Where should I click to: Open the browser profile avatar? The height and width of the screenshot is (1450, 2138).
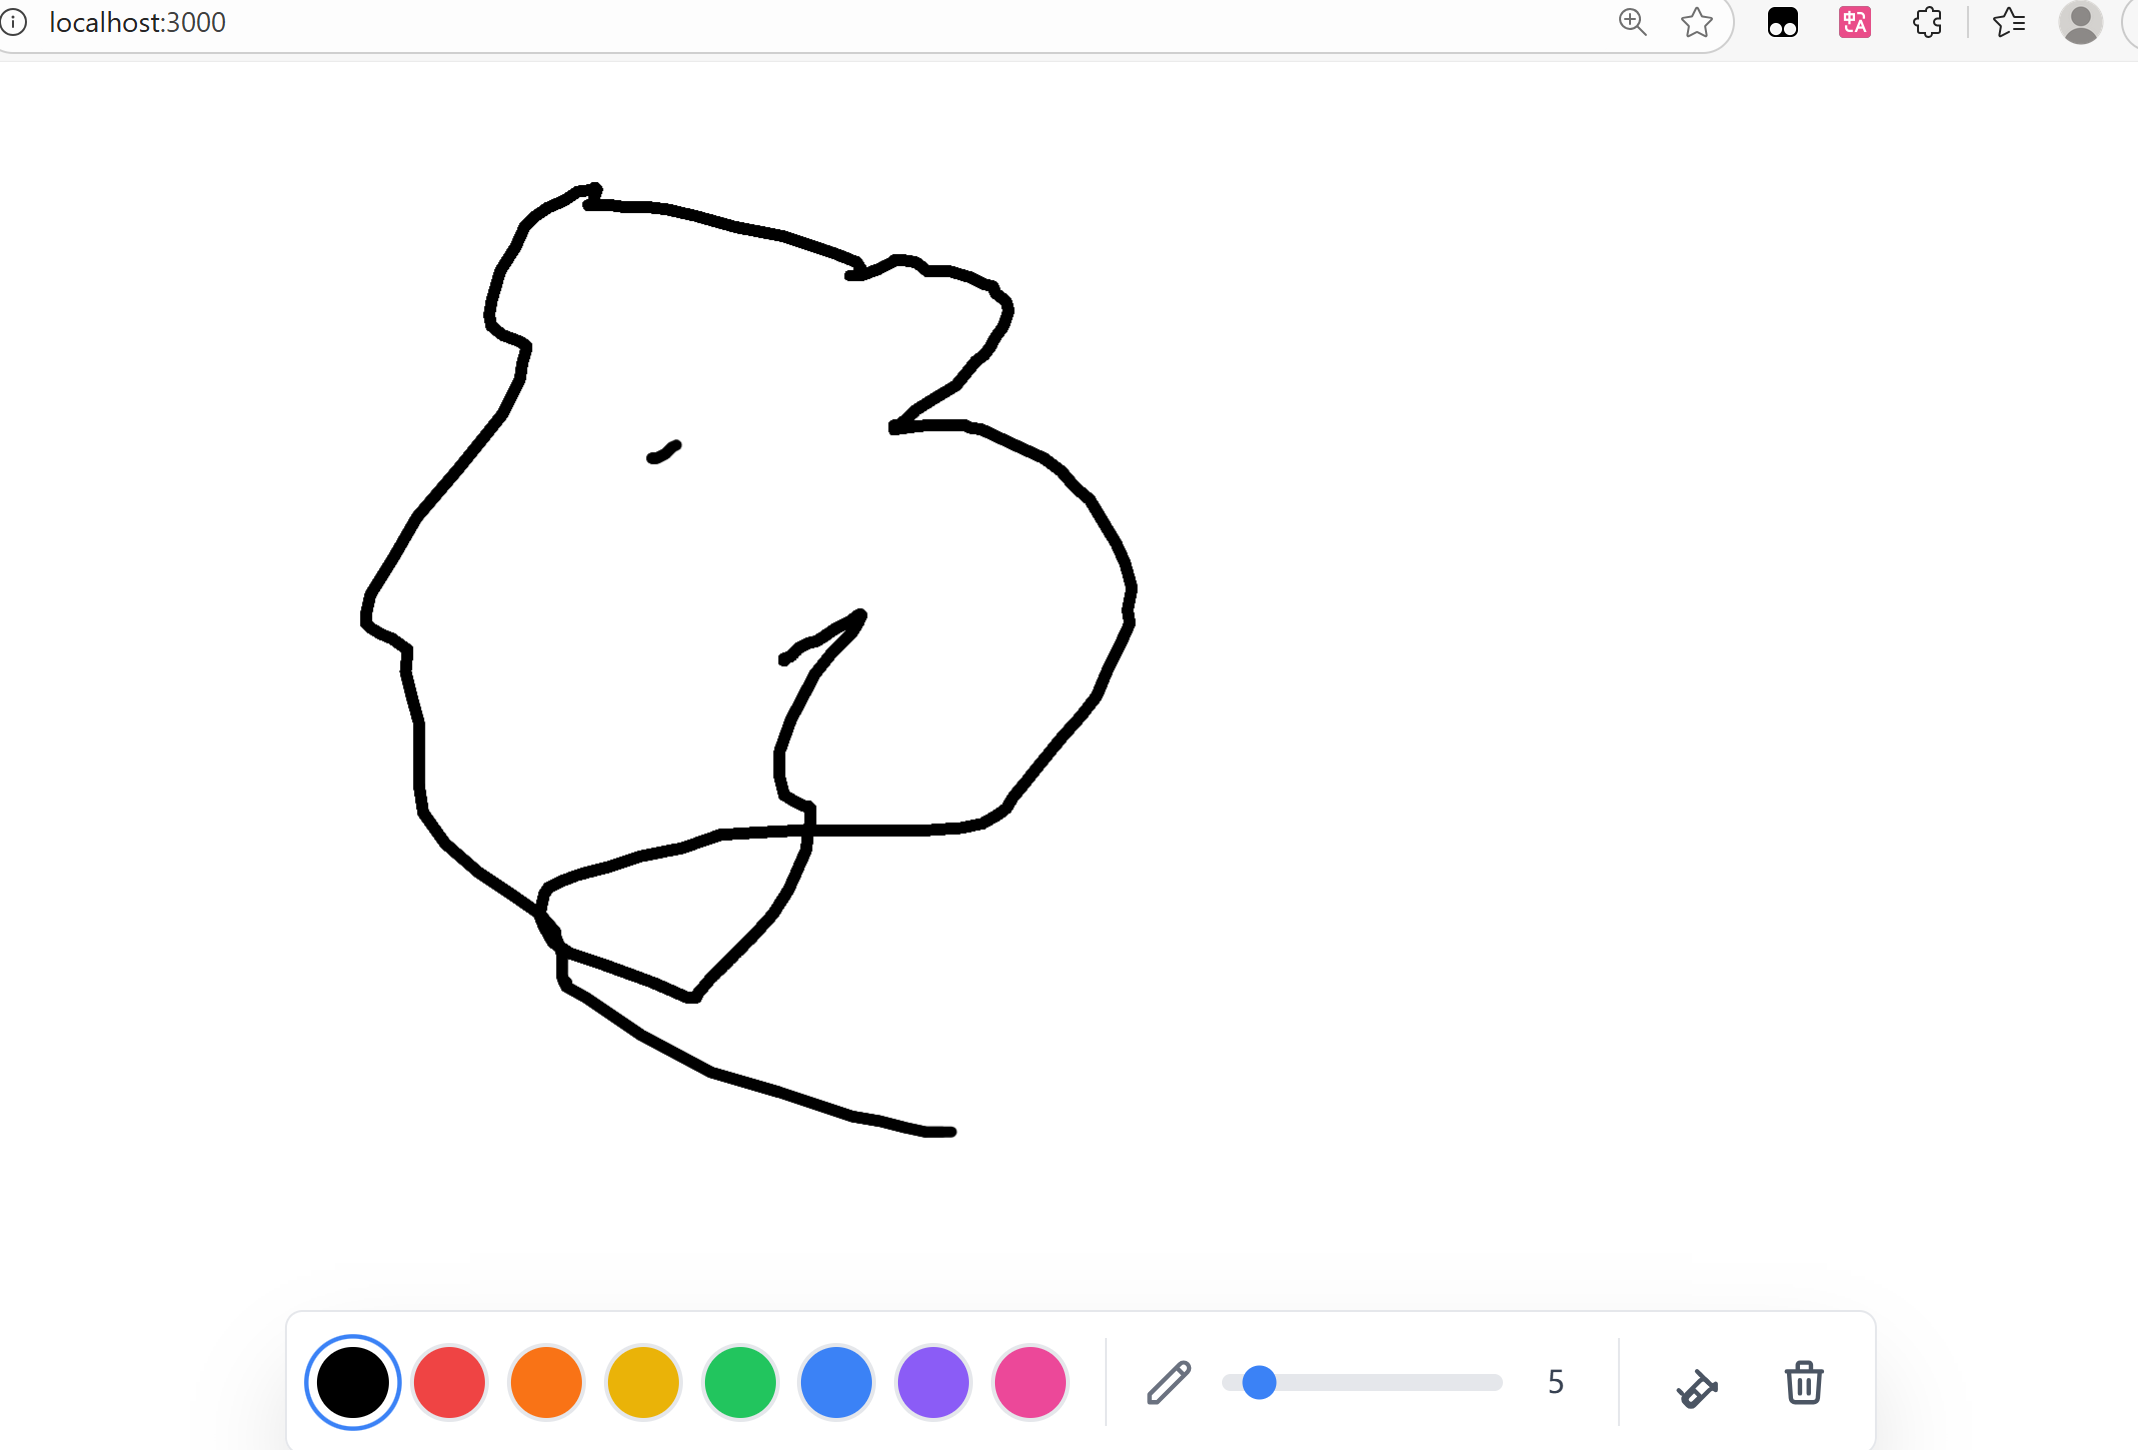(2081, 23)
